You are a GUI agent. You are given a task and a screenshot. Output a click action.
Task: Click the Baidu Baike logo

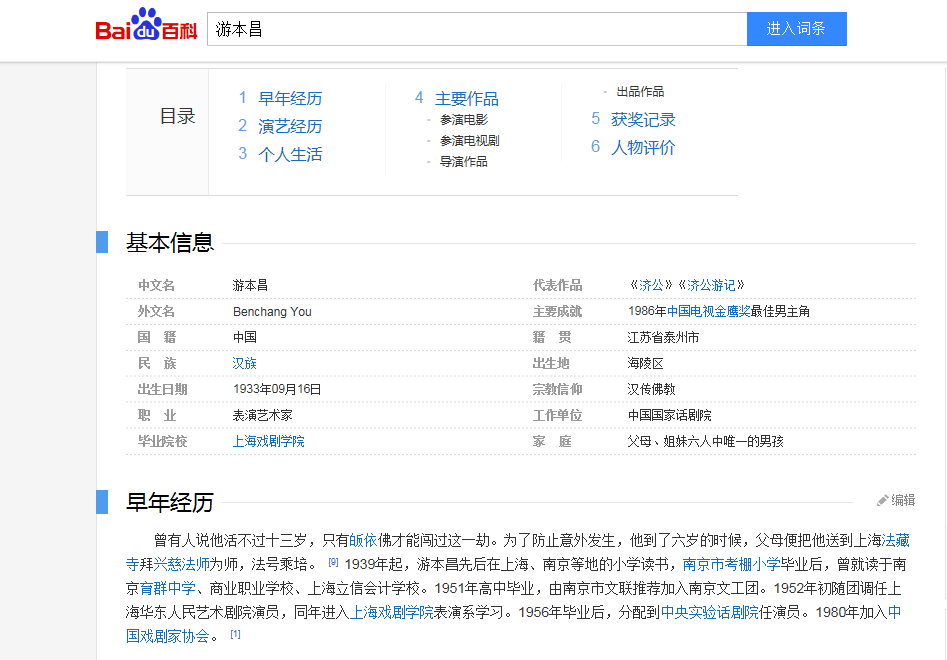coord(146,25)
